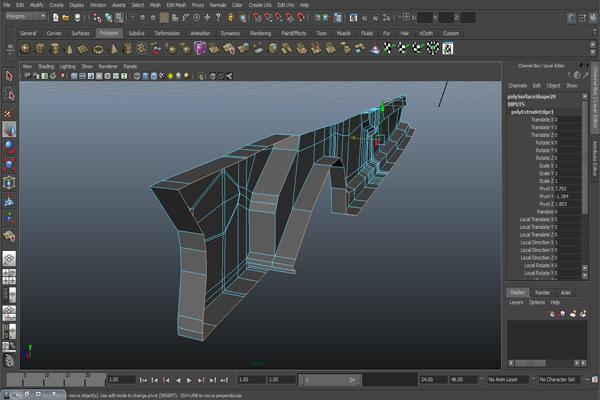The image size is (600, 400).
Task: Open the Edit Mesh menu
Action: (x=176, y=5)
